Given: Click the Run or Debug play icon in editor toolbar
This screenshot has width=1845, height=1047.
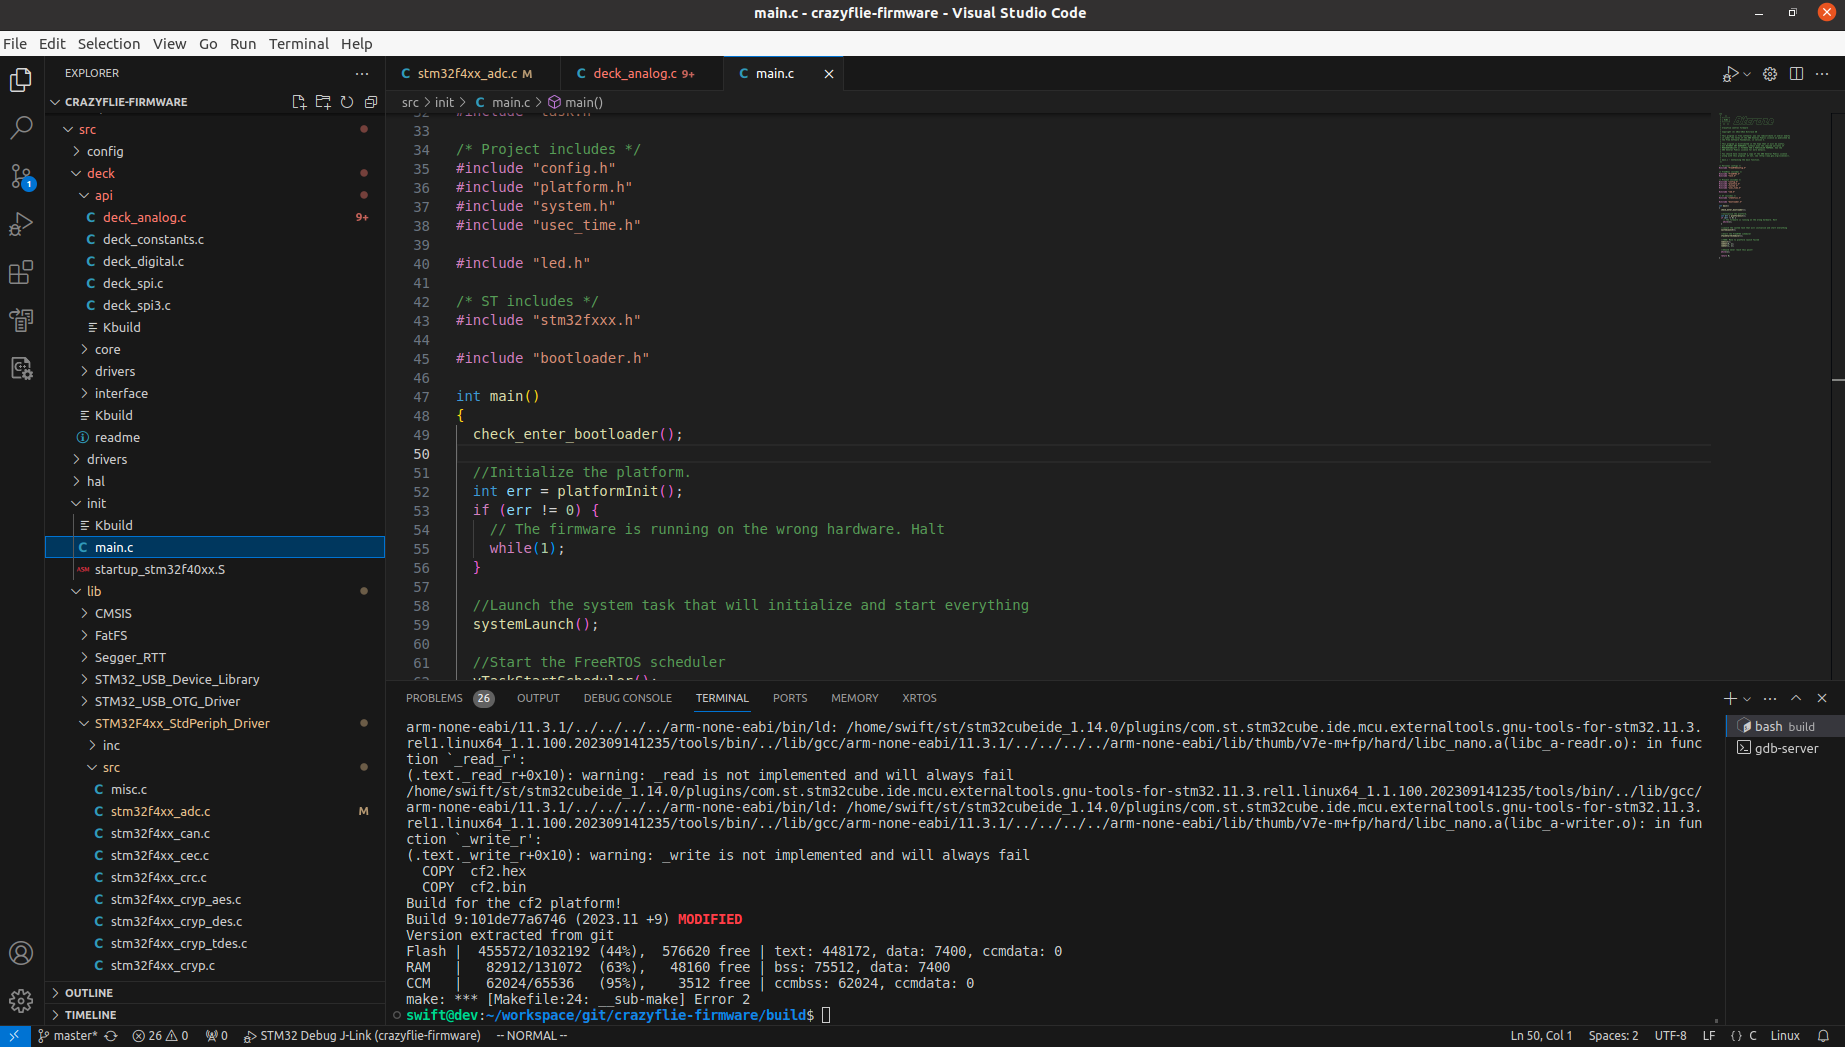Looking at the screenshot, I should coord(1730,74).
